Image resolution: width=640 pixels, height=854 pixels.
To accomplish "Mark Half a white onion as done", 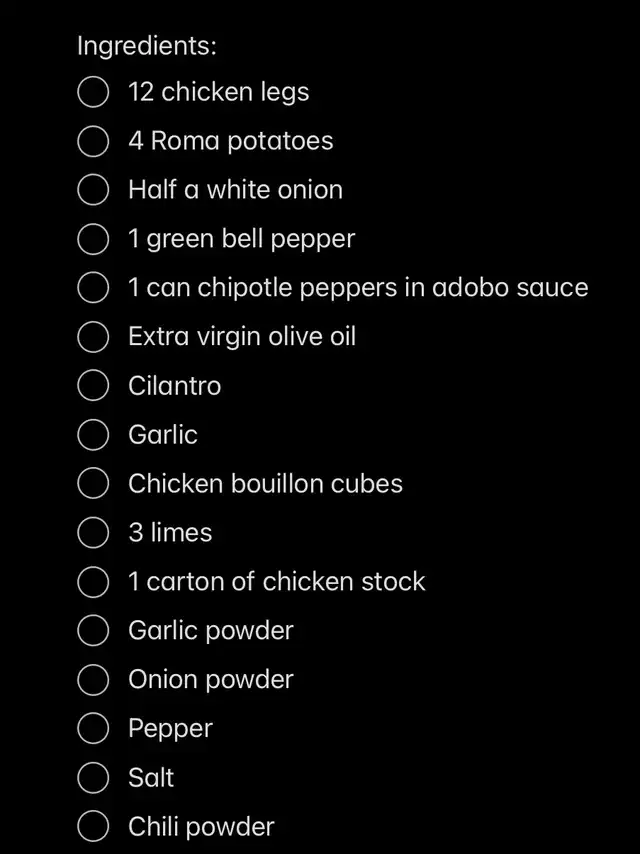I will pos(93,190).
